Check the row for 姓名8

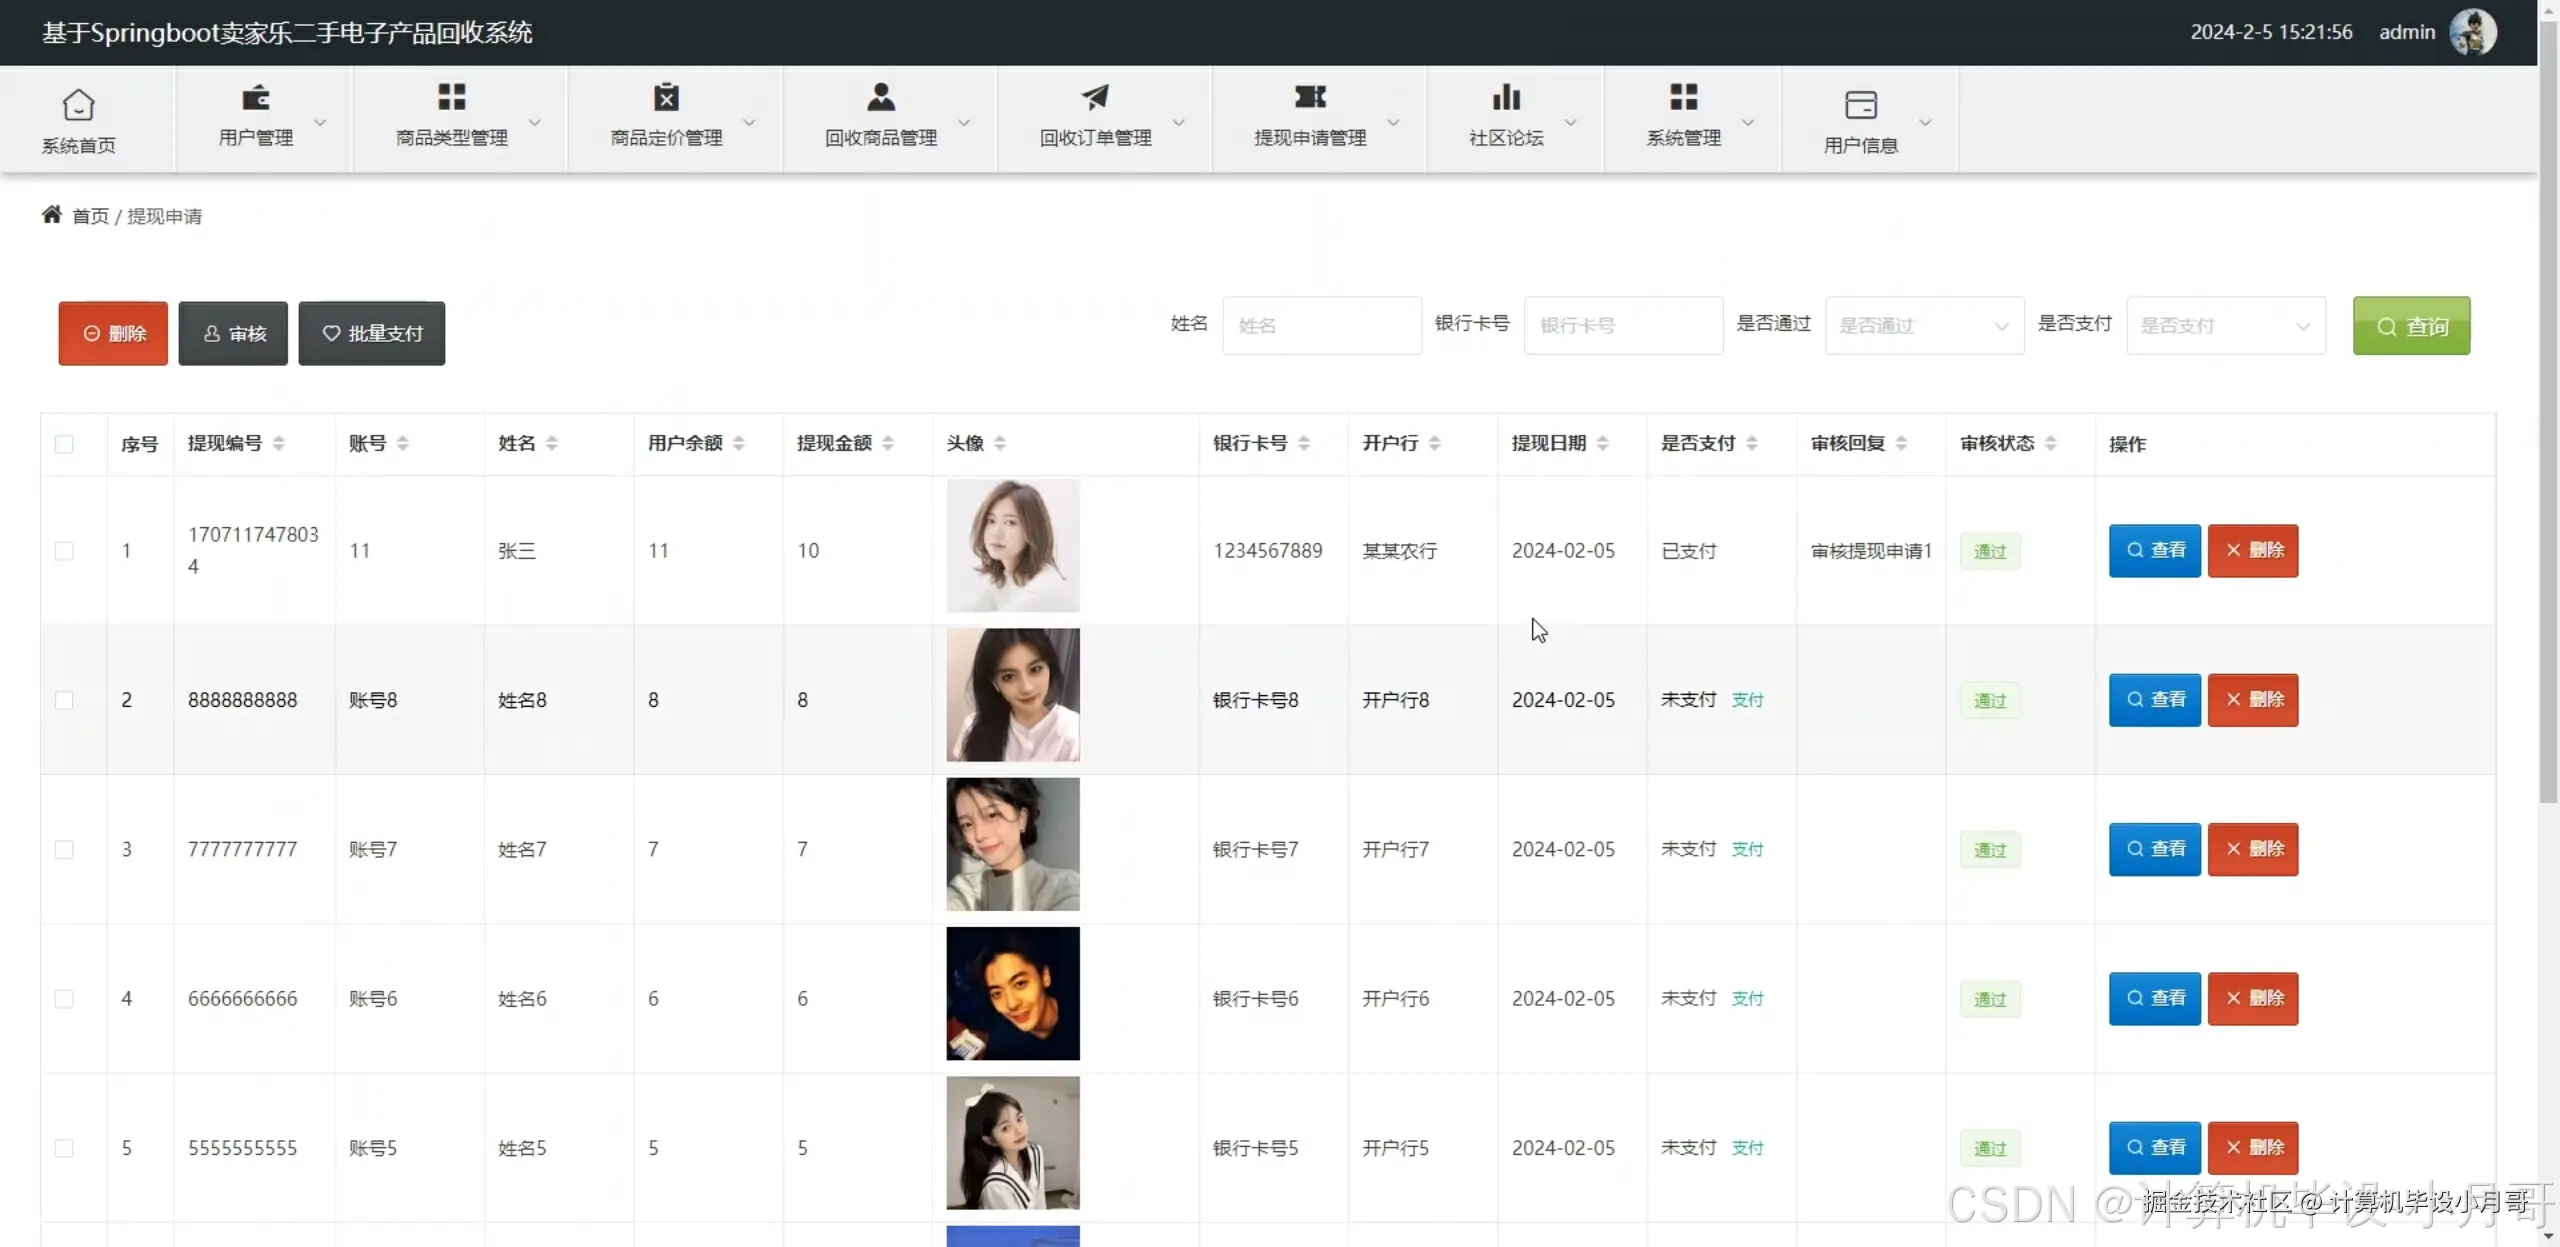coord(64,700)
